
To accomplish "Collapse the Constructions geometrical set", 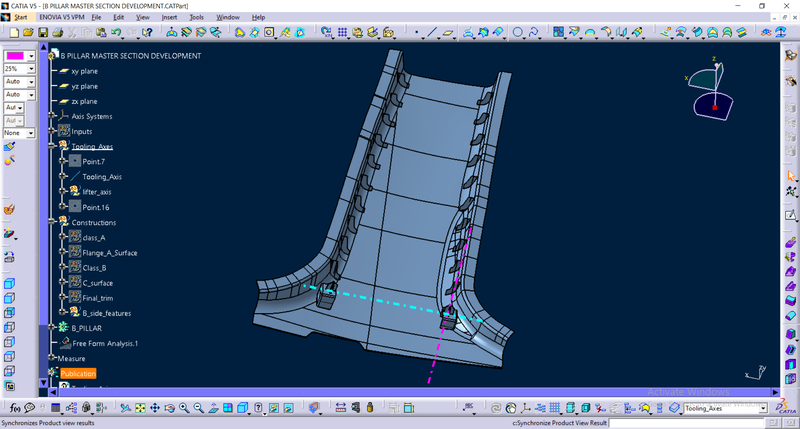I will point(52,222).
